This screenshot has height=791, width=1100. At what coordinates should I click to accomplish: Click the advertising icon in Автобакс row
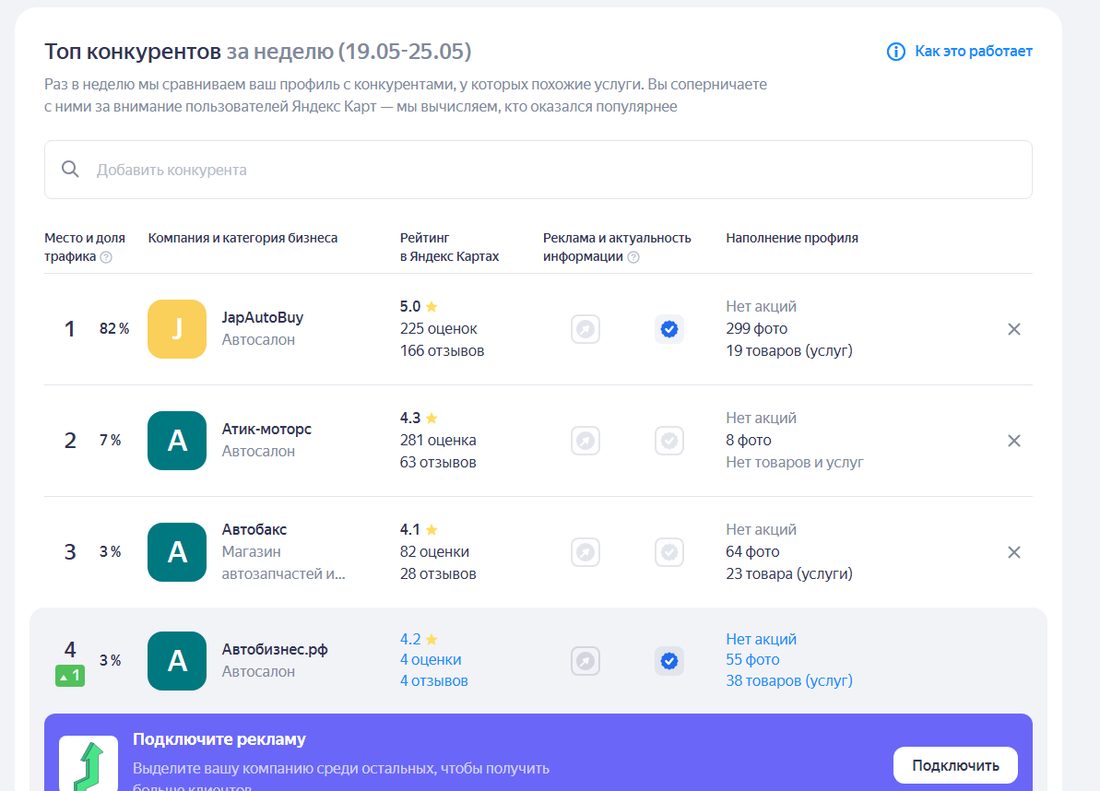click(585, 552)
